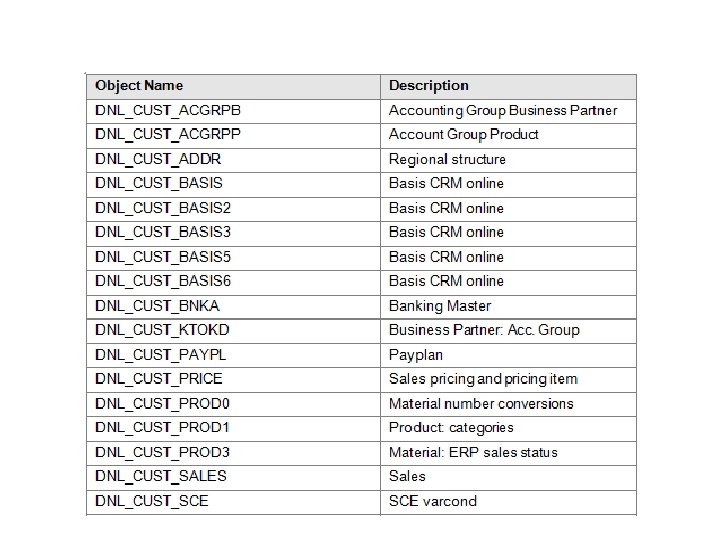The image size is (720, 540).
Task: Select DNL_CUST_PROD1 table entry
Action: click(x=163, y=428)
